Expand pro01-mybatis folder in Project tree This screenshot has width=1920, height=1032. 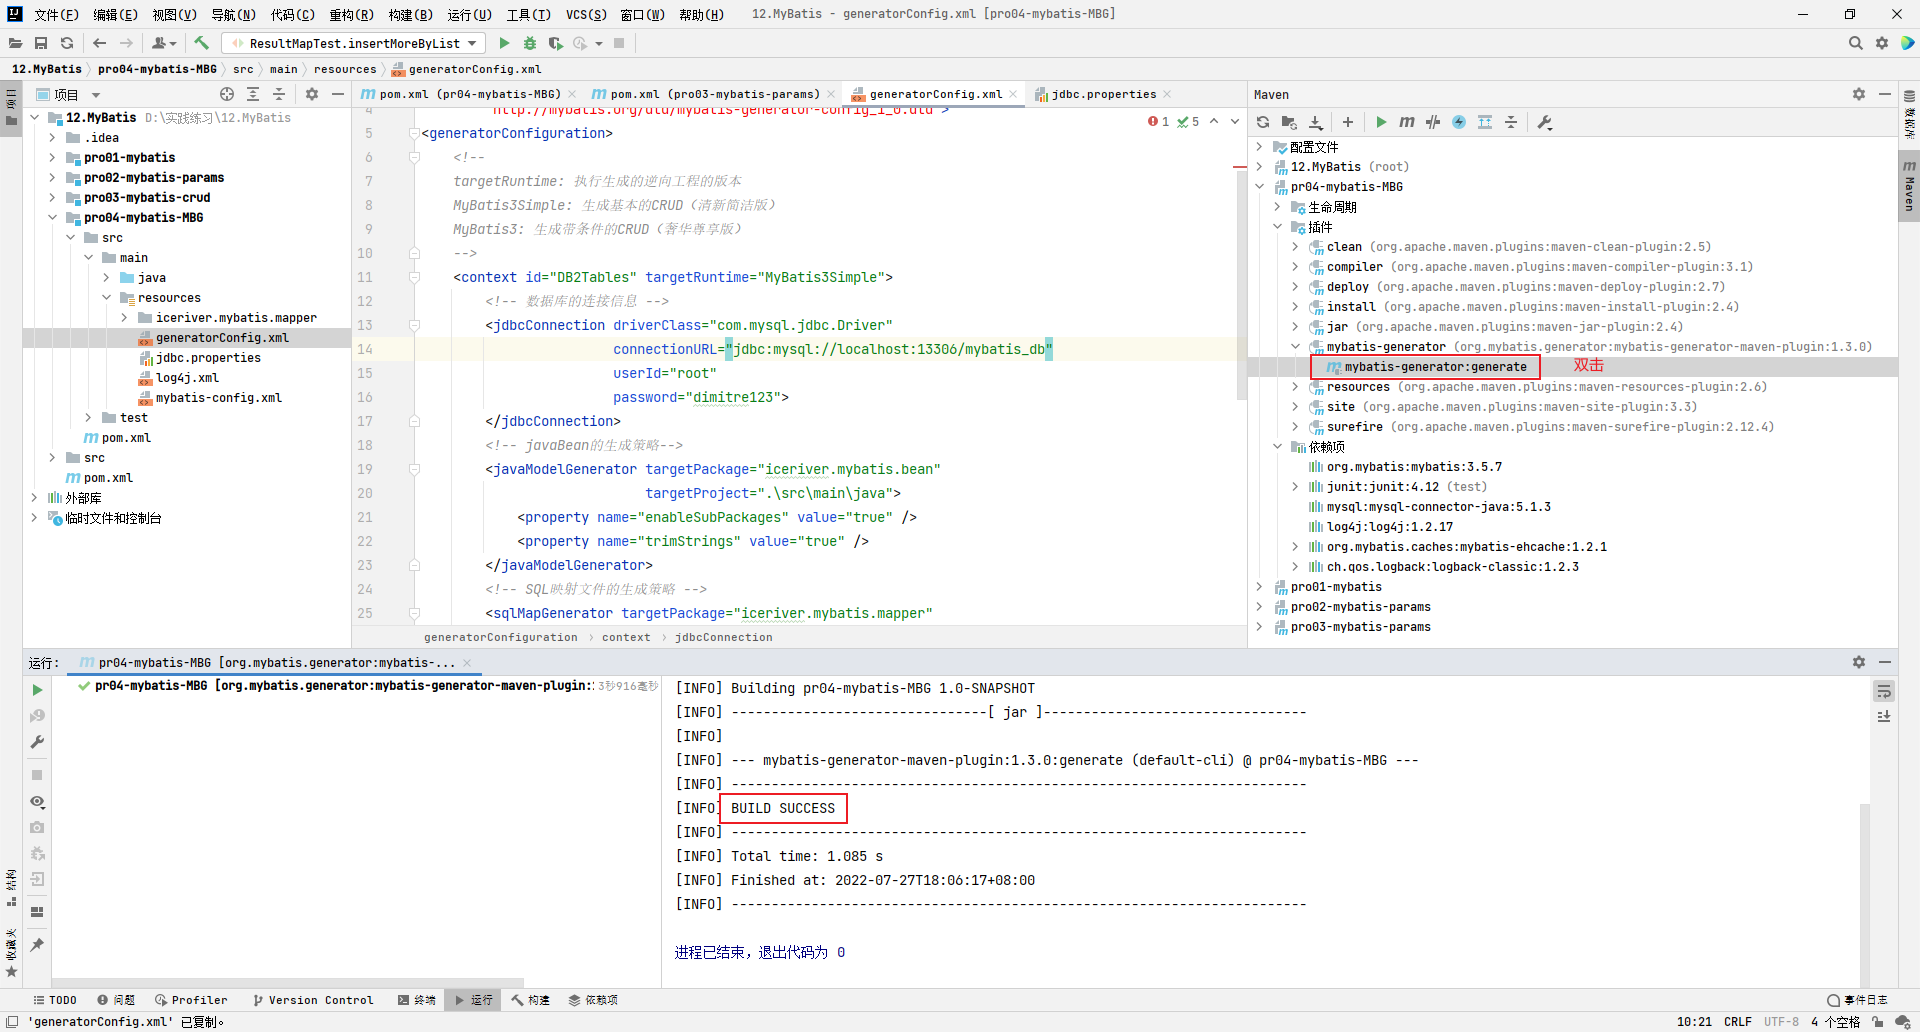pyautogui.click(x=52, y=158)
